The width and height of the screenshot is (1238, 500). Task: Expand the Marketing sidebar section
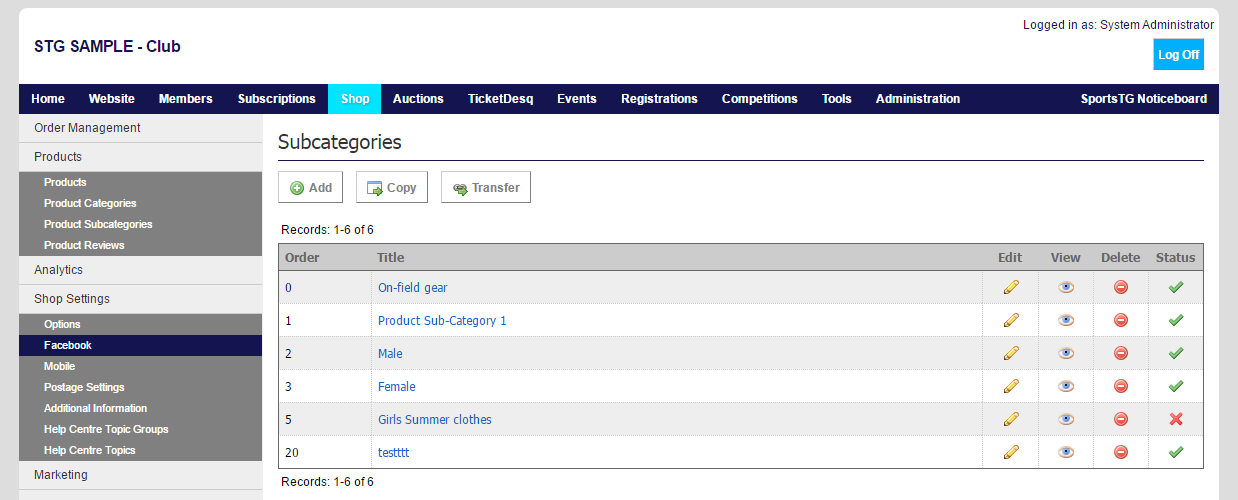pyautogui.click(x=140, y=475)
